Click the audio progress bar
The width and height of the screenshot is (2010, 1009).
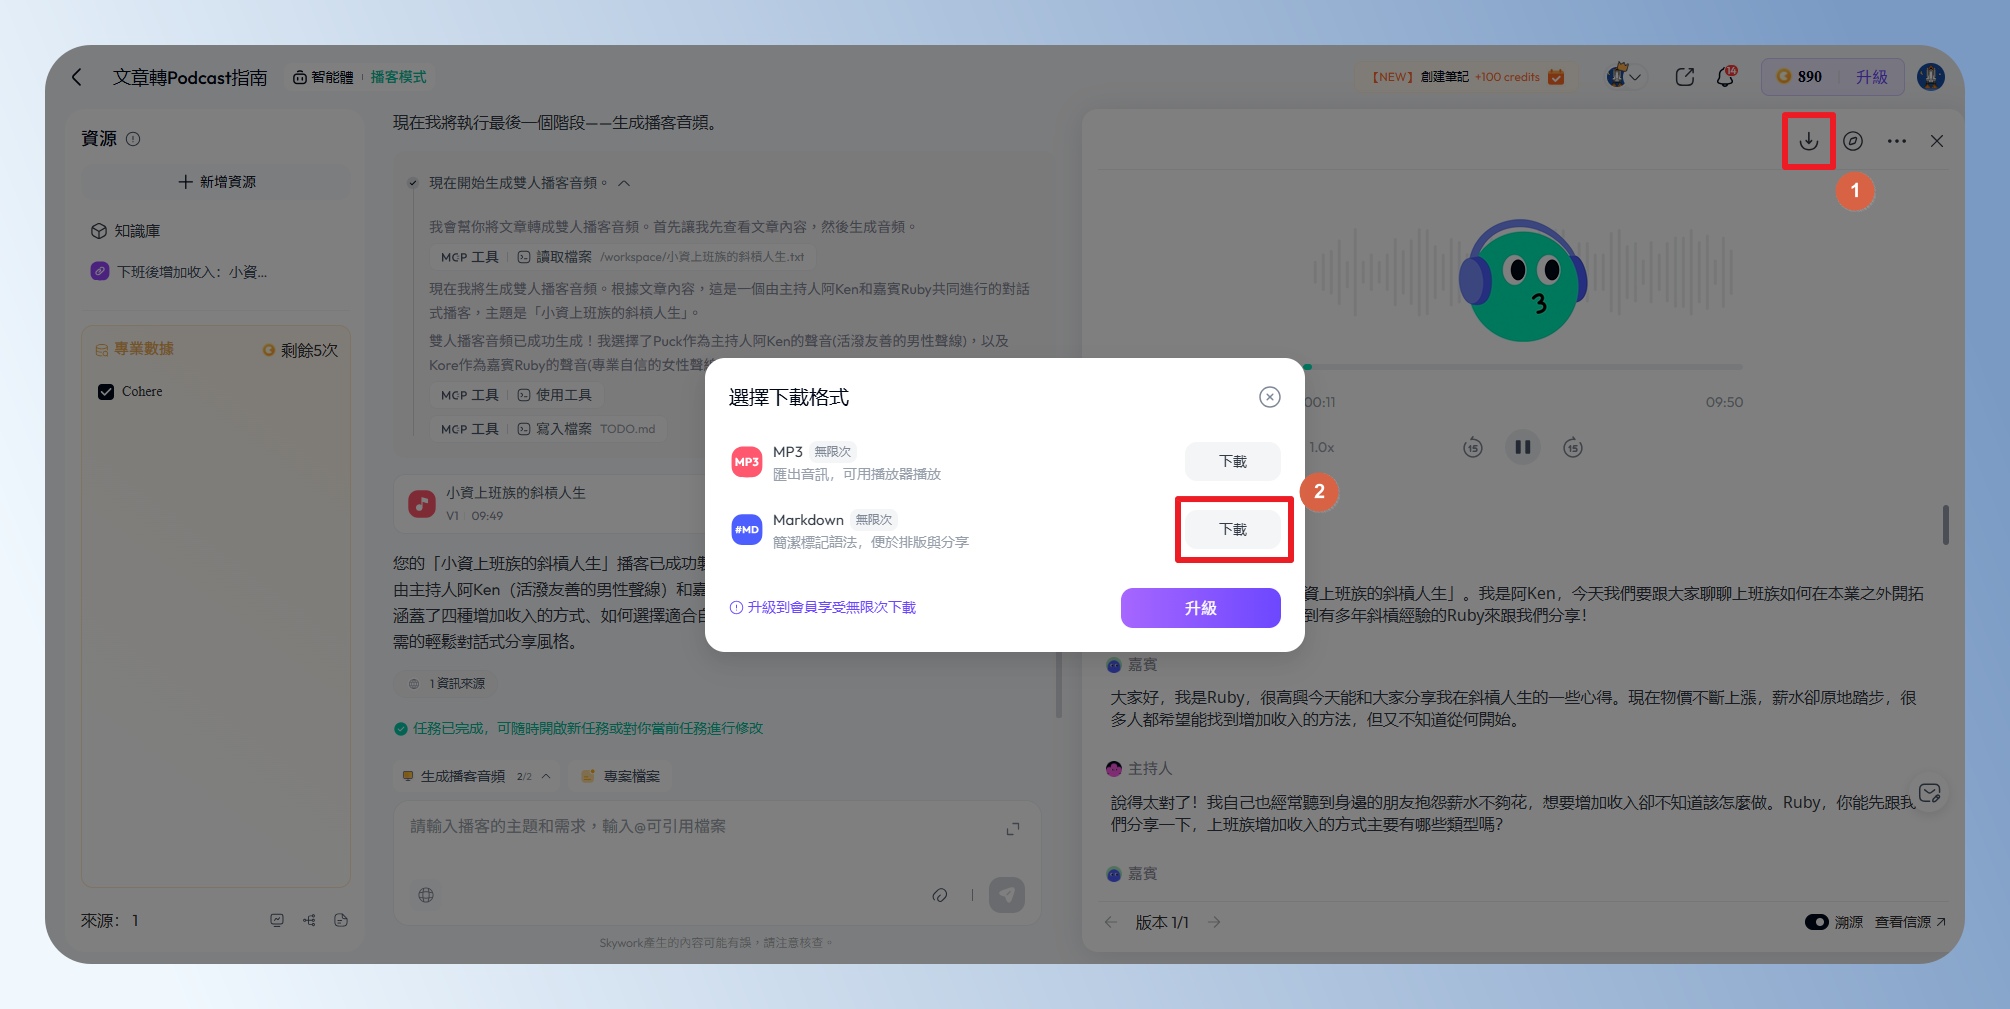point(1522,367)
